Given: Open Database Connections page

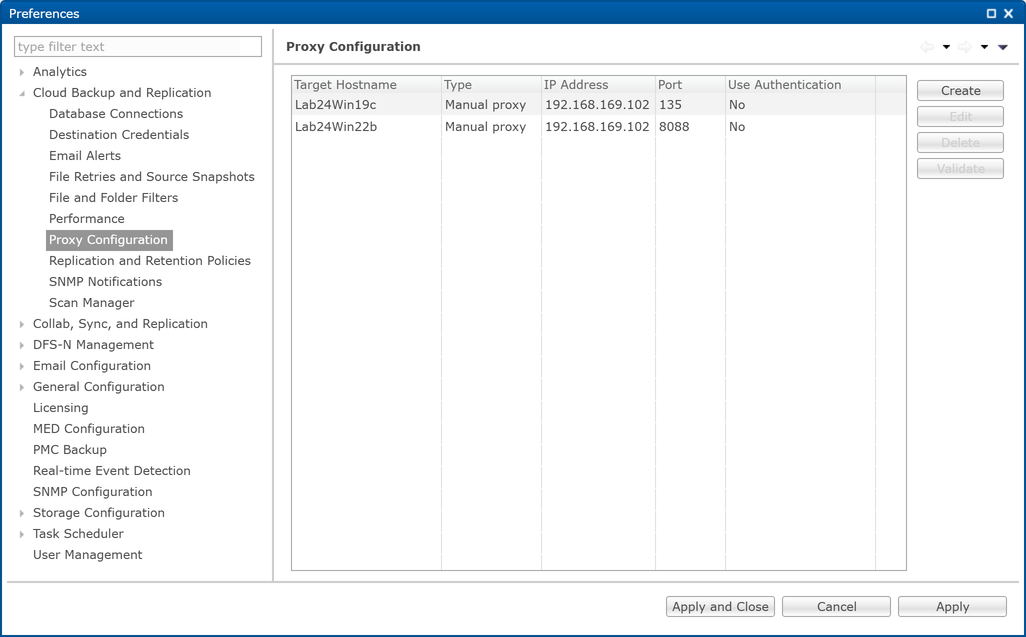Looking at the screenshot, I should click(x=116, y=114).
